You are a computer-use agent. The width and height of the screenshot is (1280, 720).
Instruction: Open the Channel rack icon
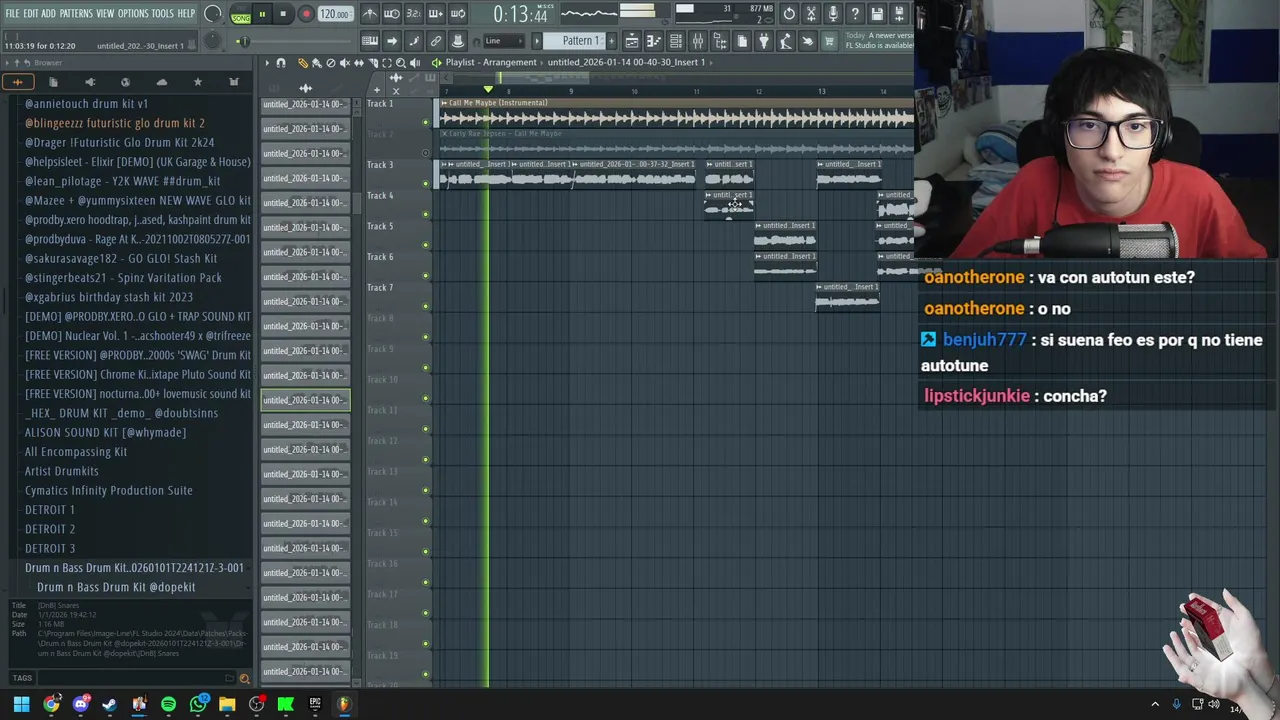676,41
